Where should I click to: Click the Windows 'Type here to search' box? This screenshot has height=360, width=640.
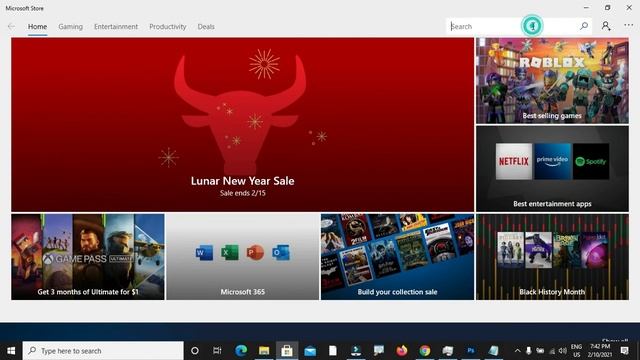[x=103, y=351]
